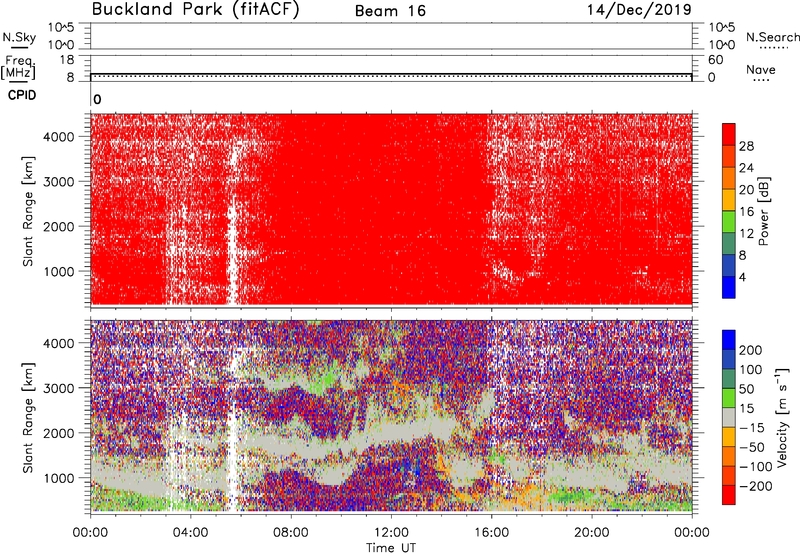This screenshot has height=554, width=800.
Task: Click the velocity panel 'Slant Range [km]' label
Action: pos(28,417)
